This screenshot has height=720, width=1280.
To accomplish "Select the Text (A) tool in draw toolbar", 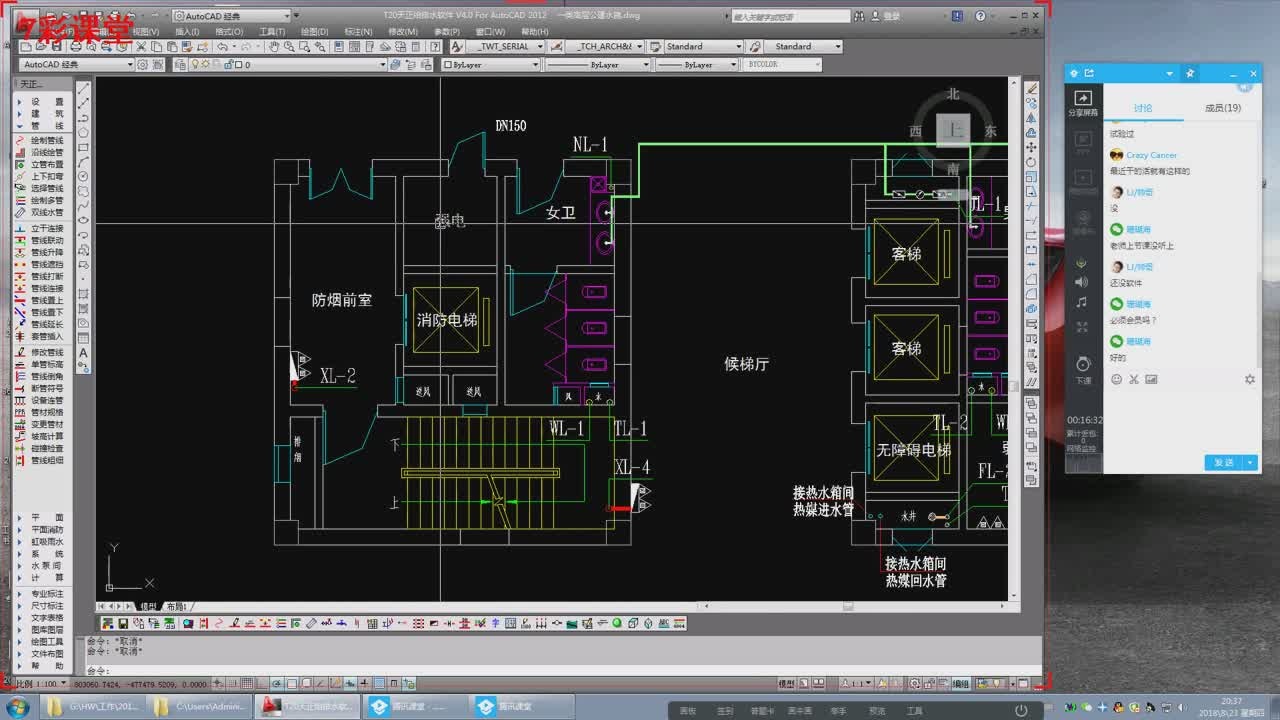I will [x=84, y=353].
